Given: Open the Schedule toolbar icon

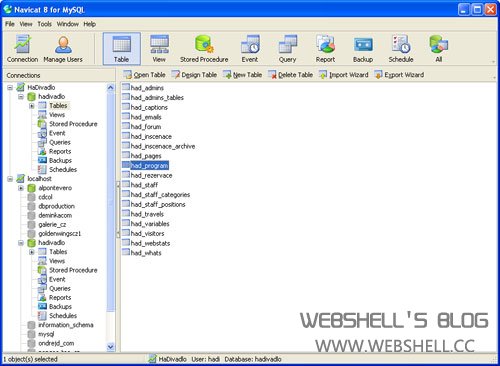Looking at the screenshot, I should point(401,49).
